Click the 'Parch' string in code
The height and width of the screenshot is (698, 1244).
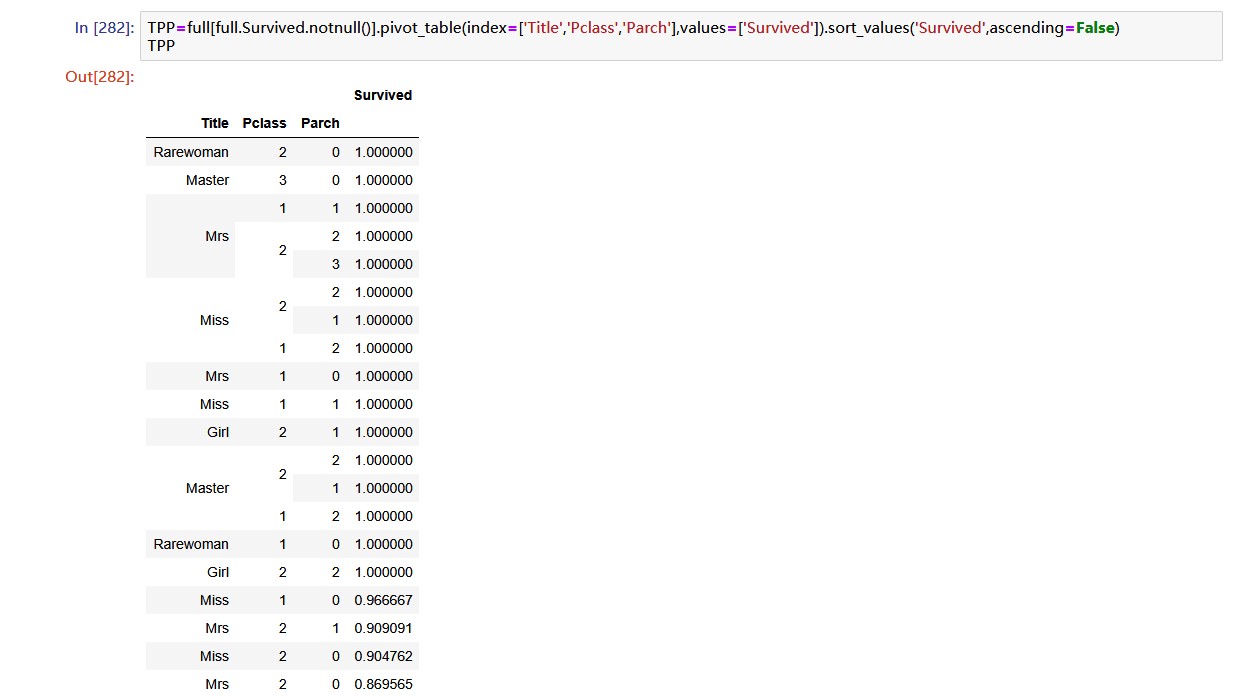click(x=646, y=28)
